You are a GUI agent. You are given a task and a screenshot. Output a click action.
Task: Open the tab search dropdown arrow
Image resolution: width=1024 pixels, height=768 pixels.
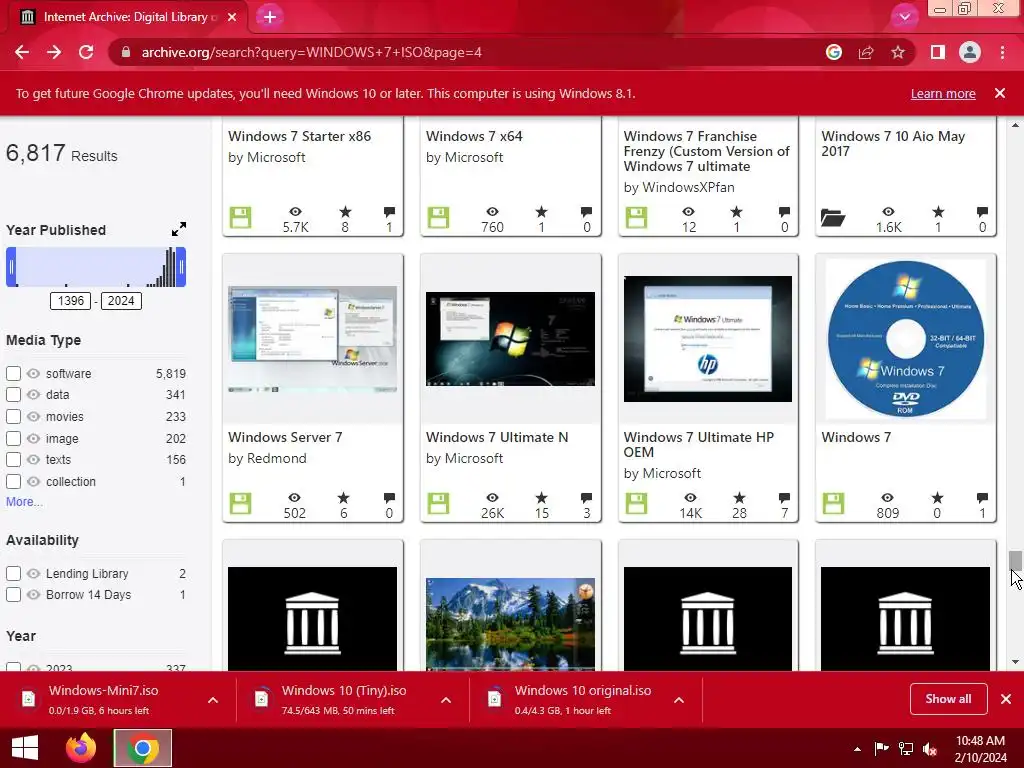pos(904,17)
